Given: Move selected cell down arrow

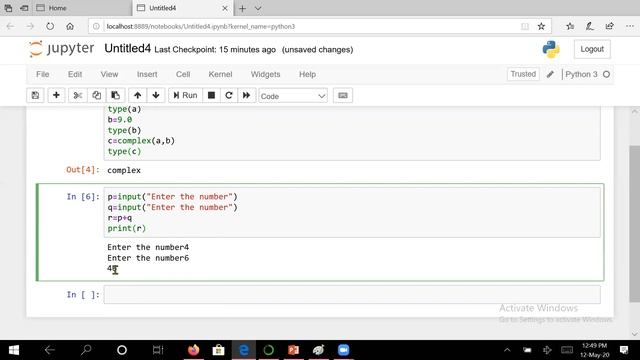Looking at the screenshot, I should click(x=156, y=96).
